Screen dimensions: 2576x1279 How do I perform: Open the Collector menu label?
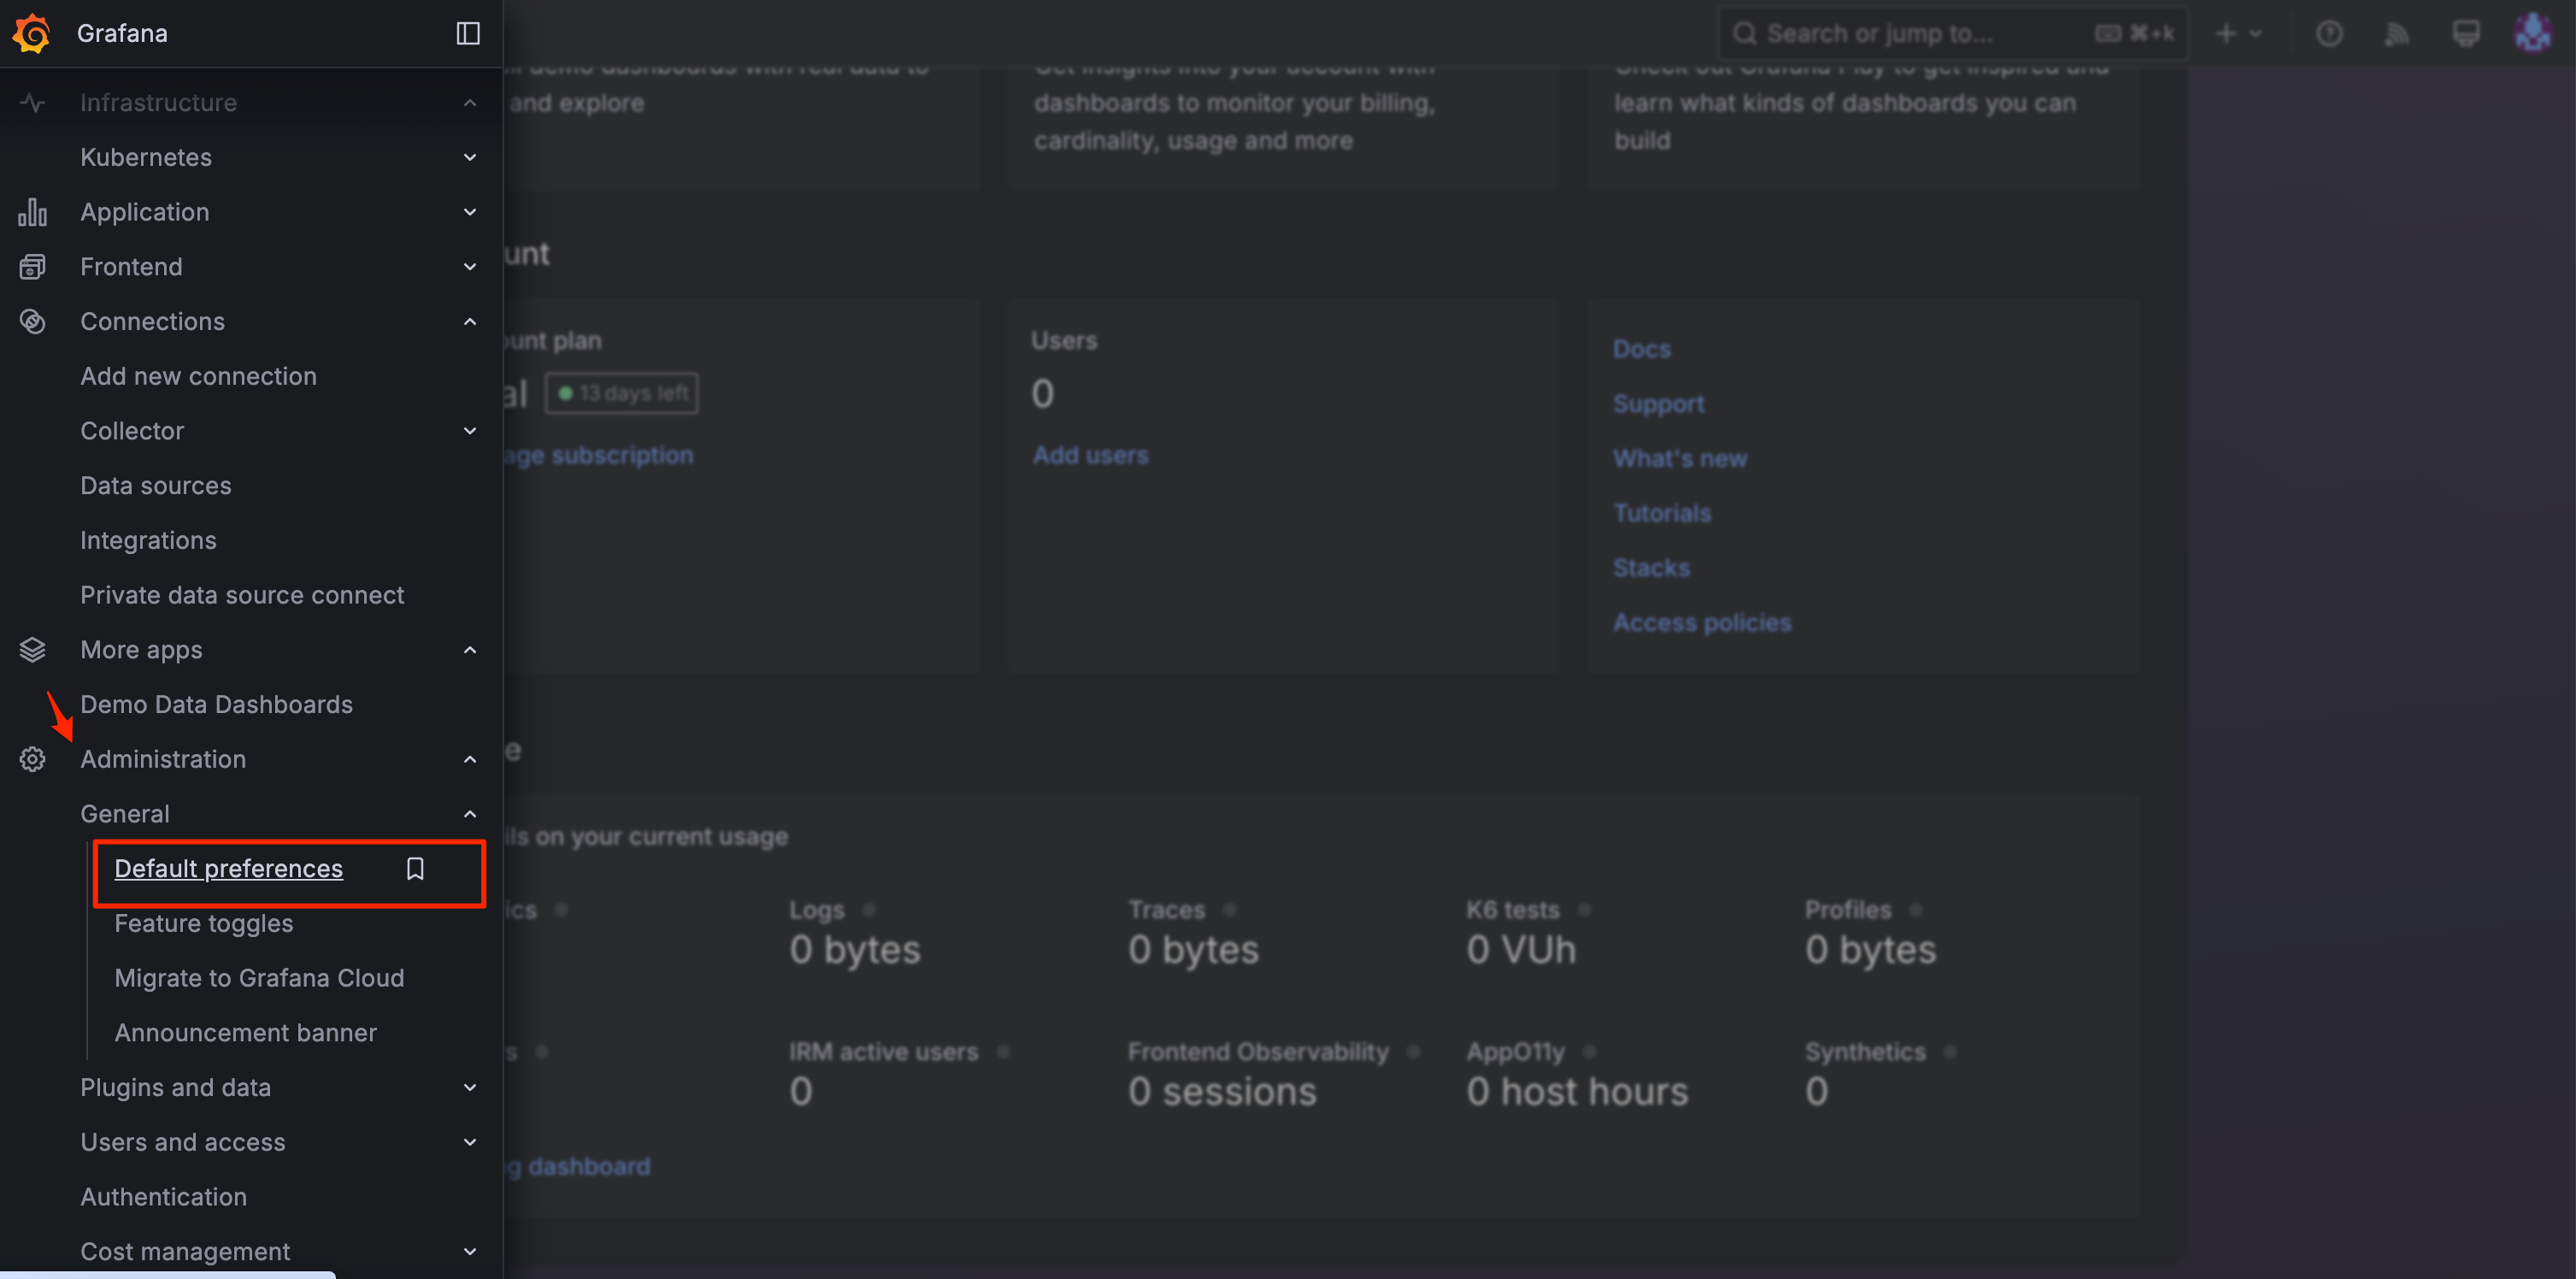coord(132,431)
